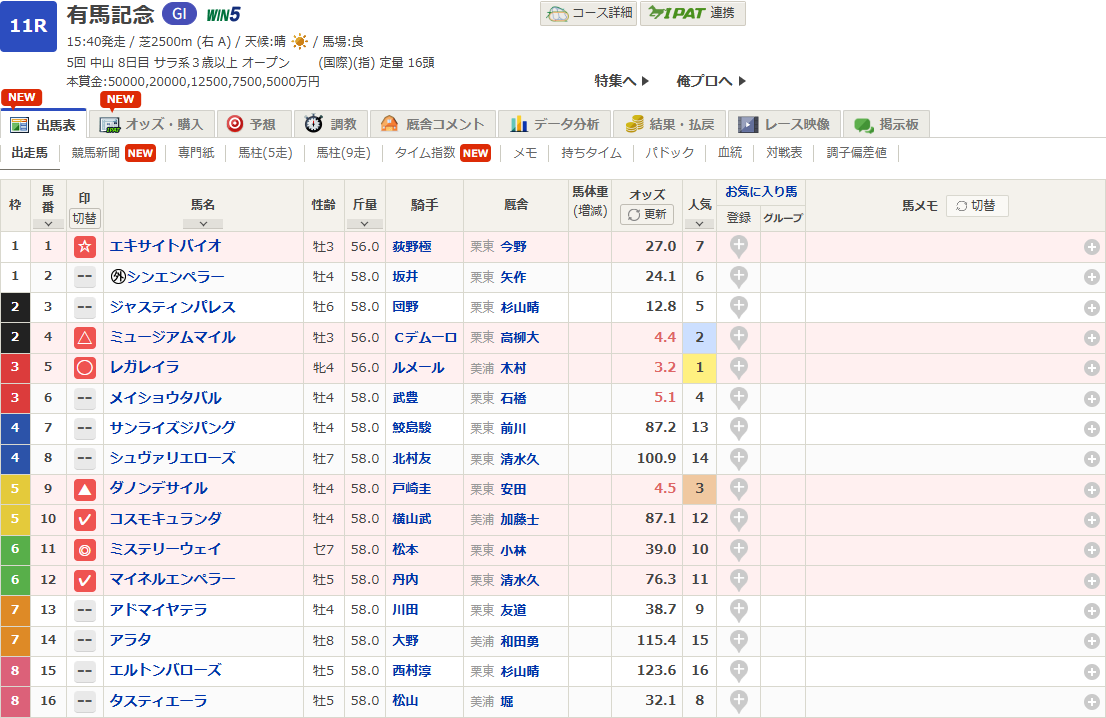Toggle the 馬メモ 切替 button
1106x718 pixels.
(x=976, y=205)
